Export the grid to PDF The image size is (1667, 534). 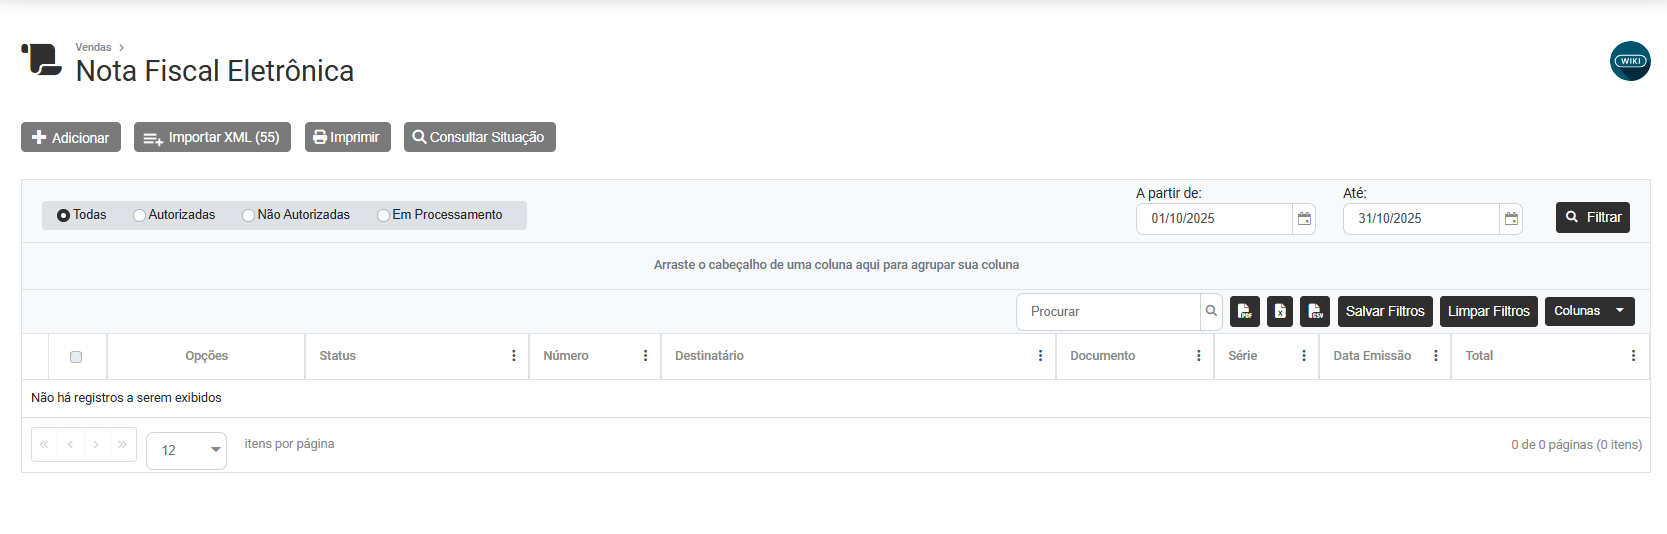[x=1244, y=312]
